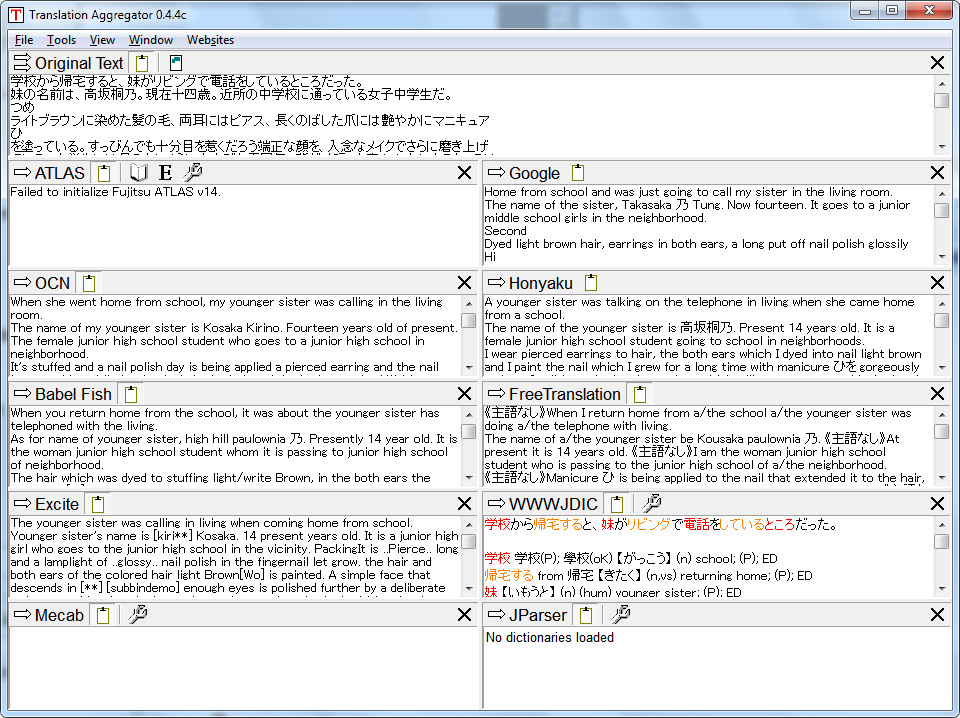The image size is (960, 718).
Task: Close the OCN panel
Action: [464, 283]
